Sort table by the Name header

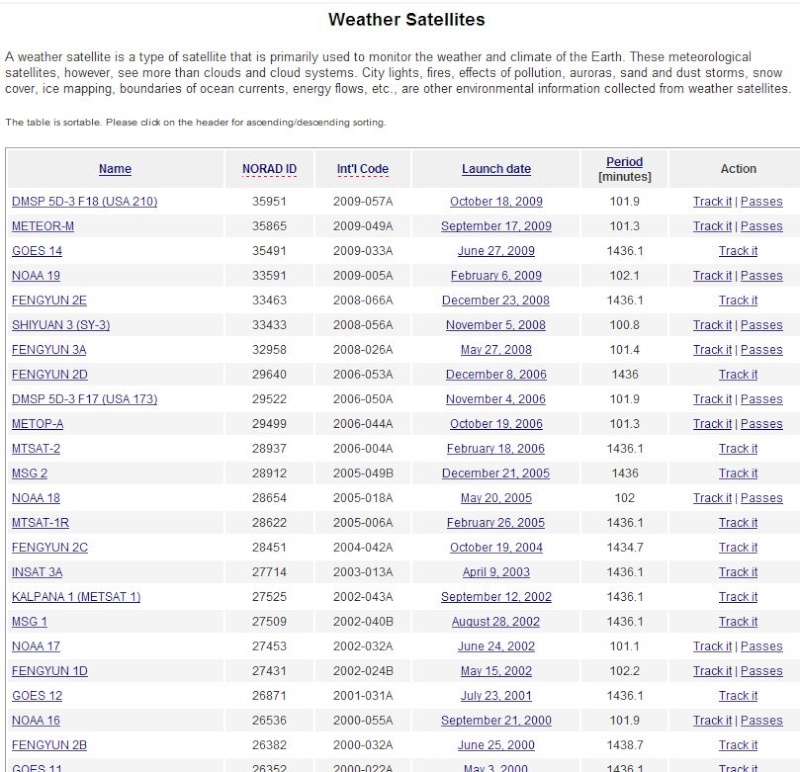pyautogui.click(x=115, y=169)
